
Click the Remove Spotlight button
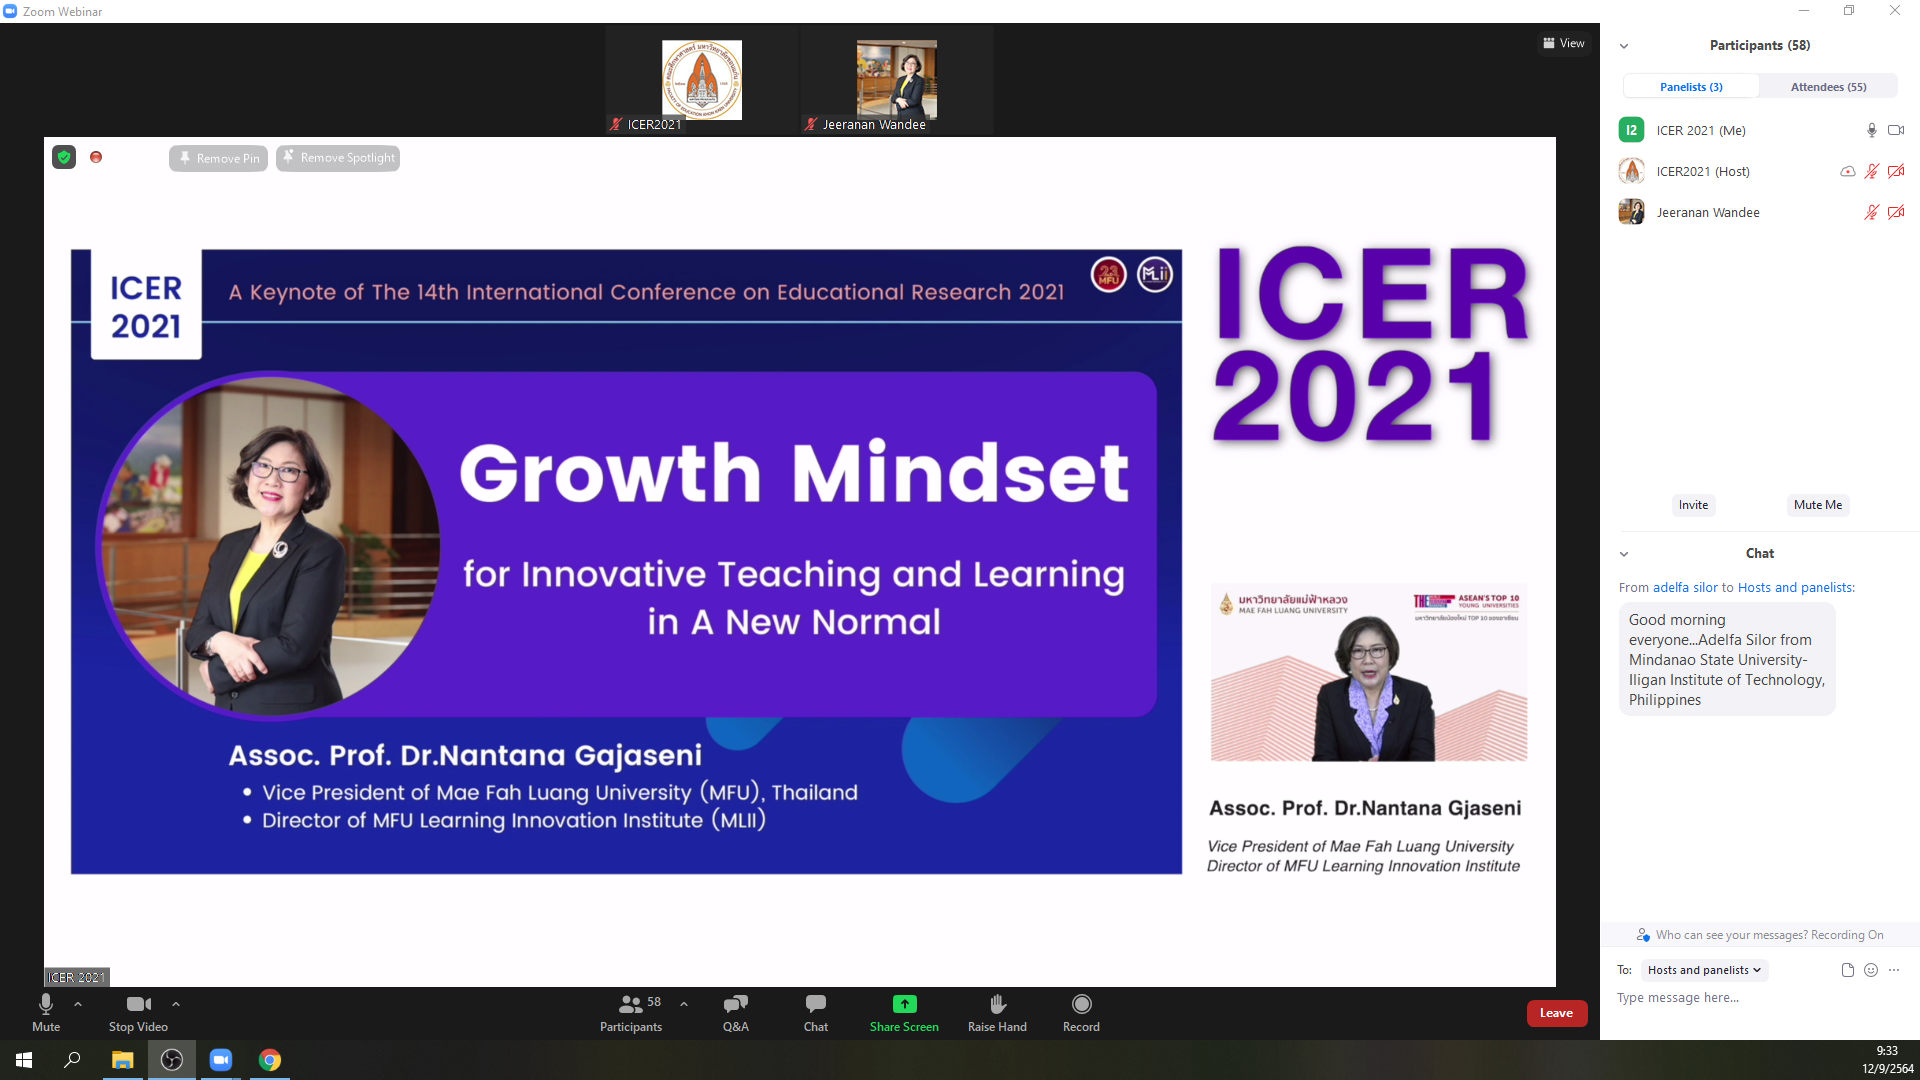click(x=338, y=158)
